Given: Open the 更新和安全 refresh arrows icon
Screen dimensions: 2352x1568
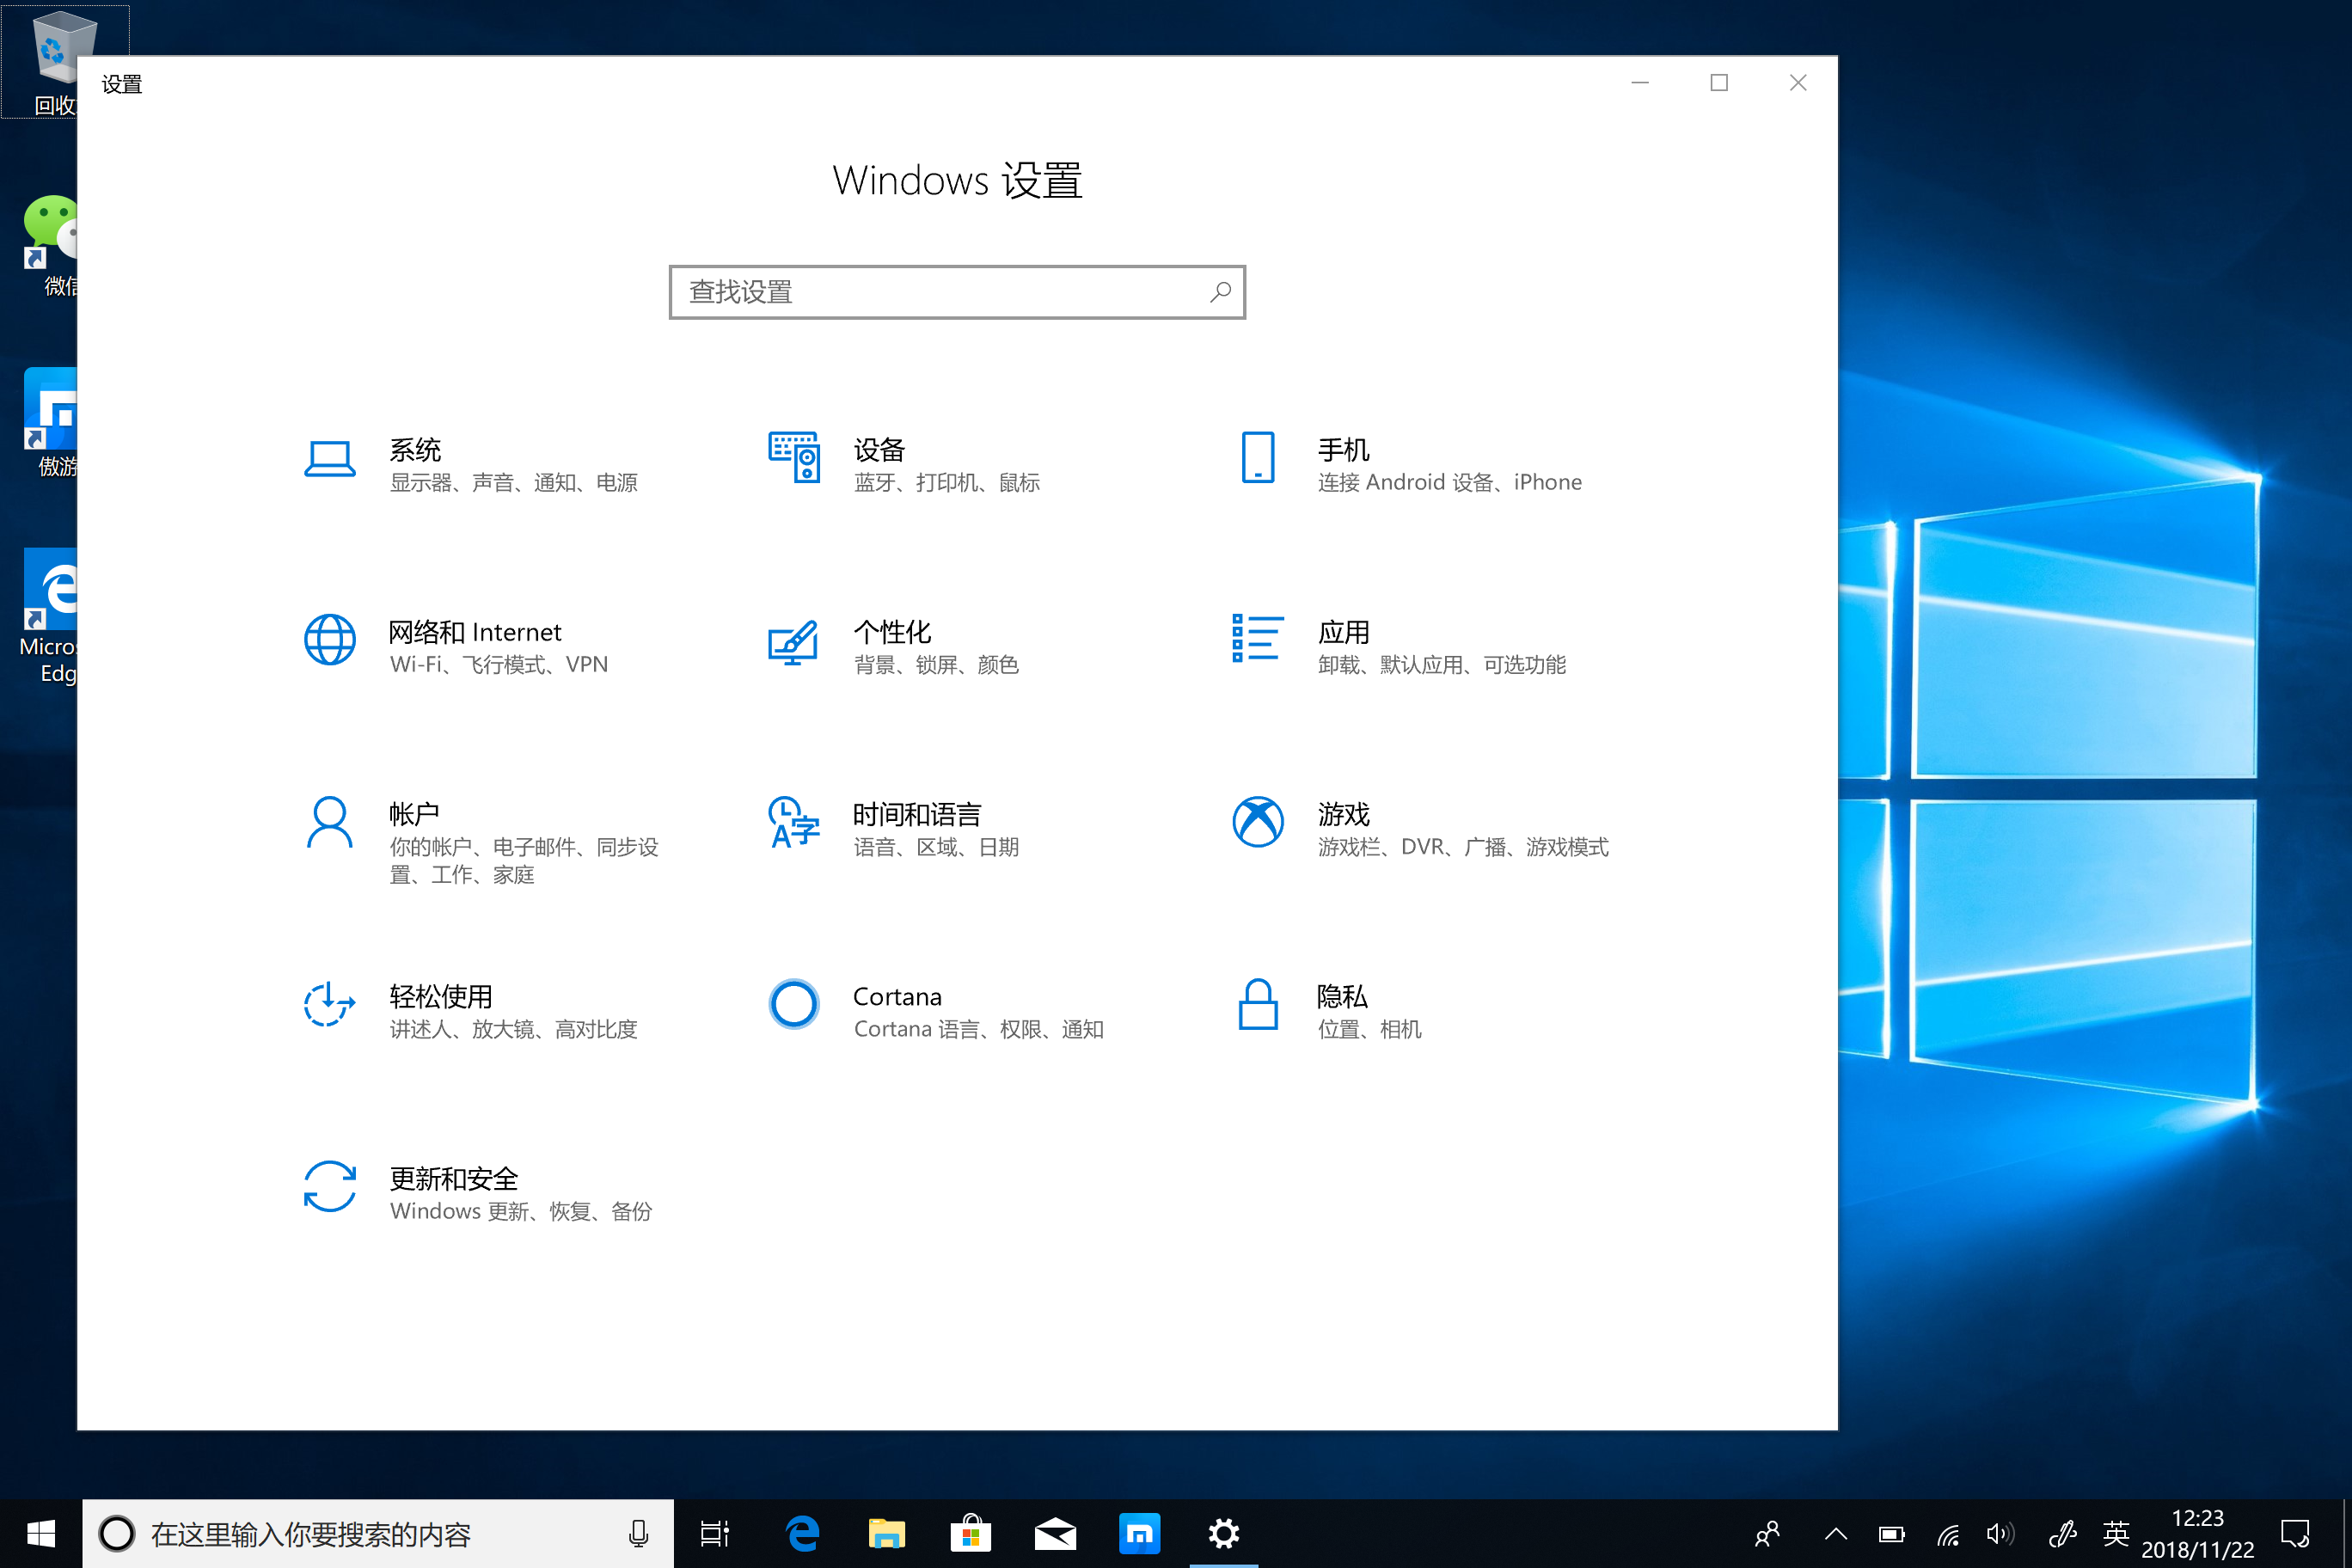Looking at the screenshot, I should 329,1186.
